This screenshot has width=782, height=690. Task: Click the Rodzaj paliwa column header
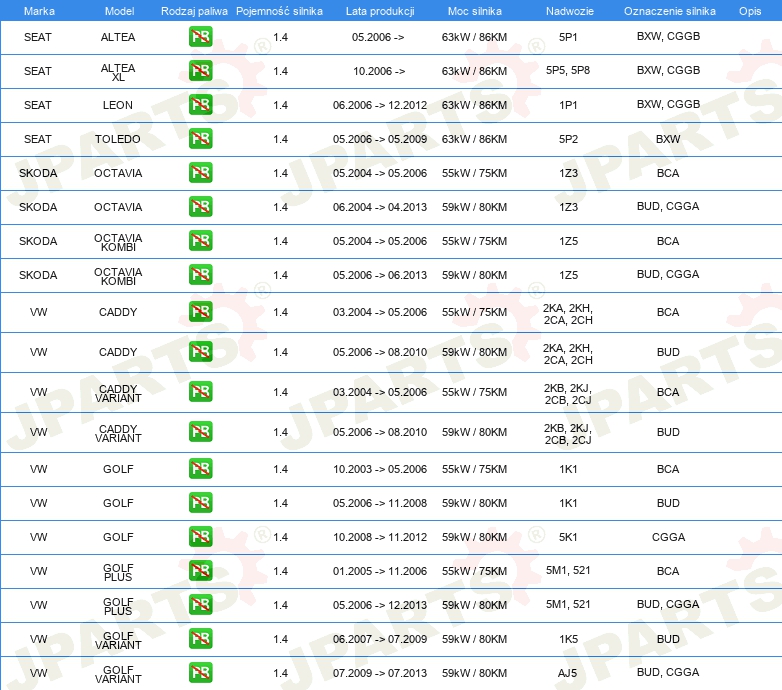pyautogui.click(x=194, y=11)
